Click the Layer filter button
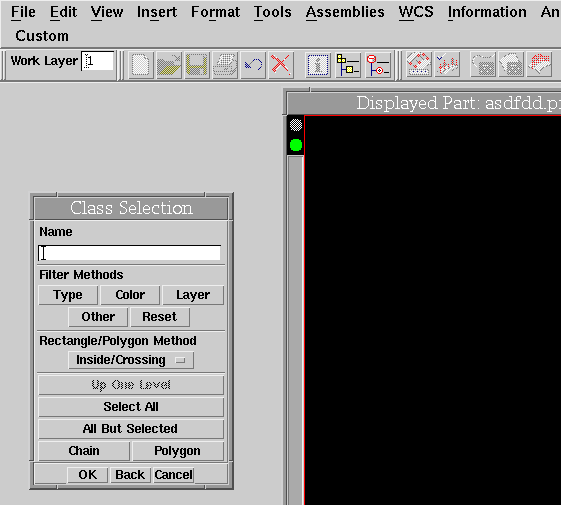Image resolution: width=561 pixels, height=505 pixels. [x=193, y=295]
